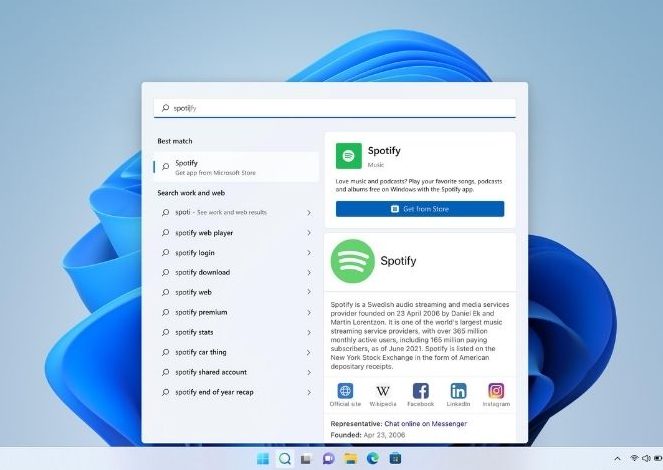
Task: Click the 'Founded: Apr 23, 2006' line
Action: [x=367, y=435]
